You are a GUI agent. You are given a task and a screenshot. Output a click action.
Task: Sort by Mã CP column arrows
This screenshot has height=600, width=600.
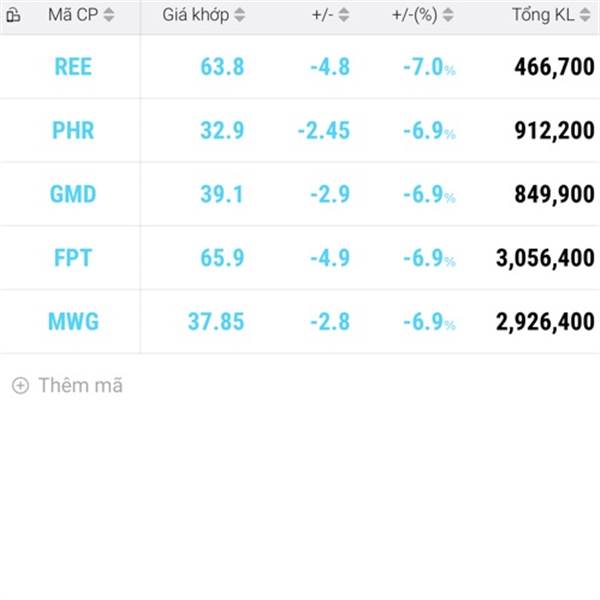(x=109, y=15)
